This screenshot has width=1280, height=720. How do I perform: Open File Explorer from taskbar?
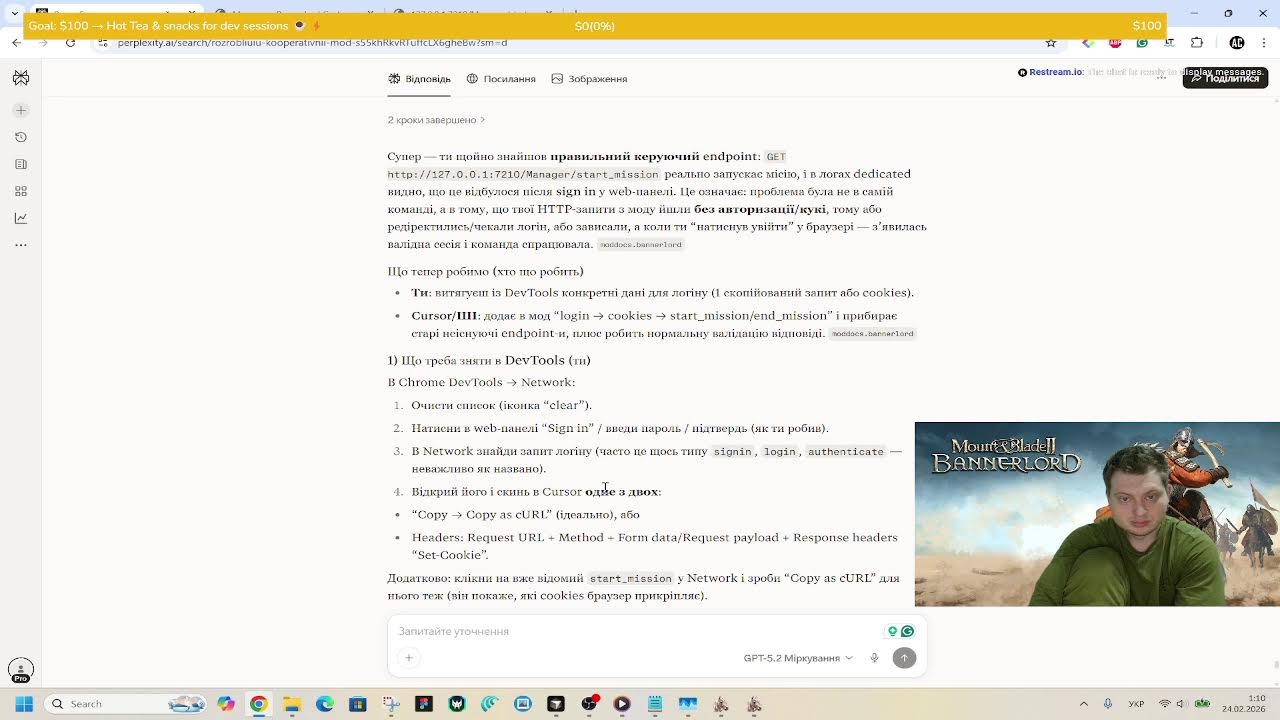(292, 704)
